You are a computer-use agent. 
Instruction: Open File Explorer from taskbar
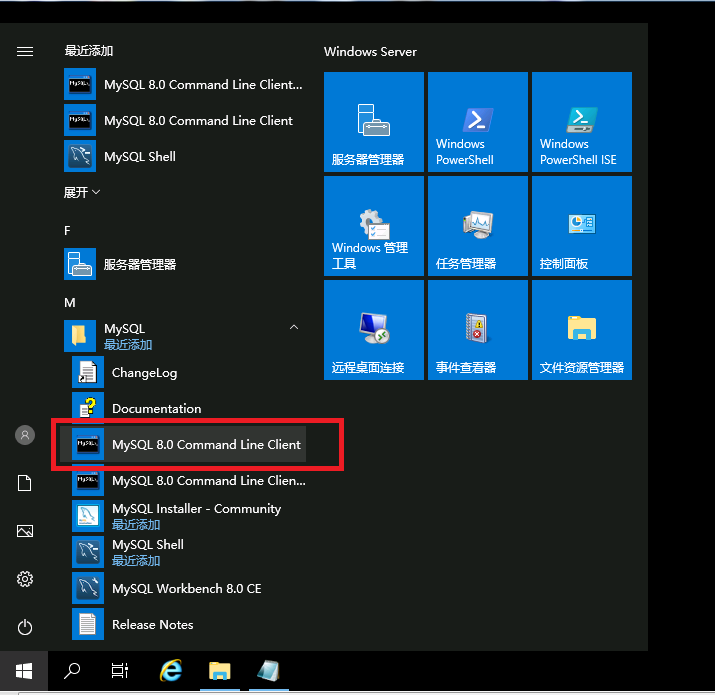[220, 671]
